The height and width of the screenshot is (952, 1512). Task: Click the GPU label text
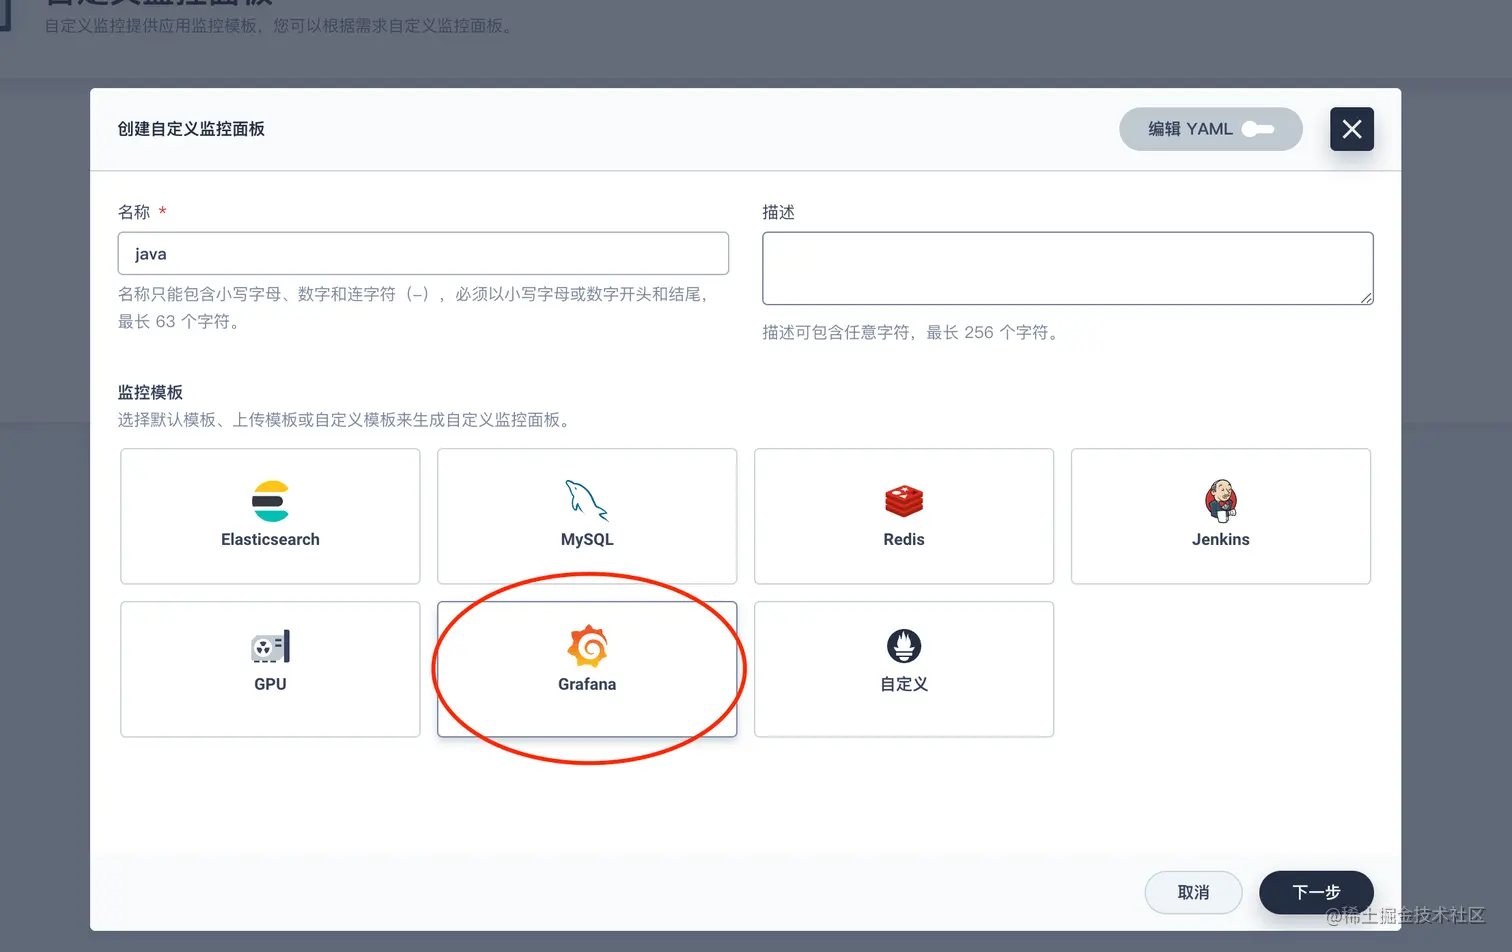pos(270,684)
